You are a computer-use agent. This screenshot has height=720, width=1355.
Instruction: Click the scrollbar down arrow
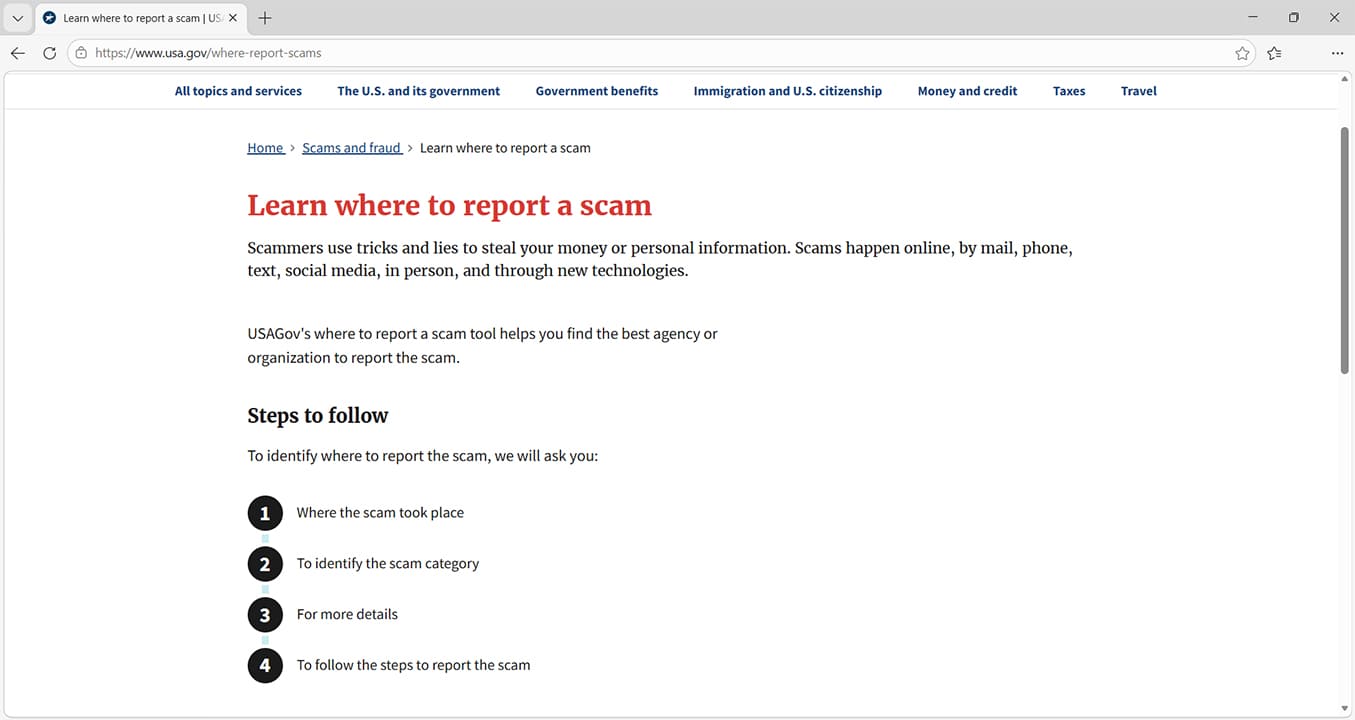tap(1345, 709)
